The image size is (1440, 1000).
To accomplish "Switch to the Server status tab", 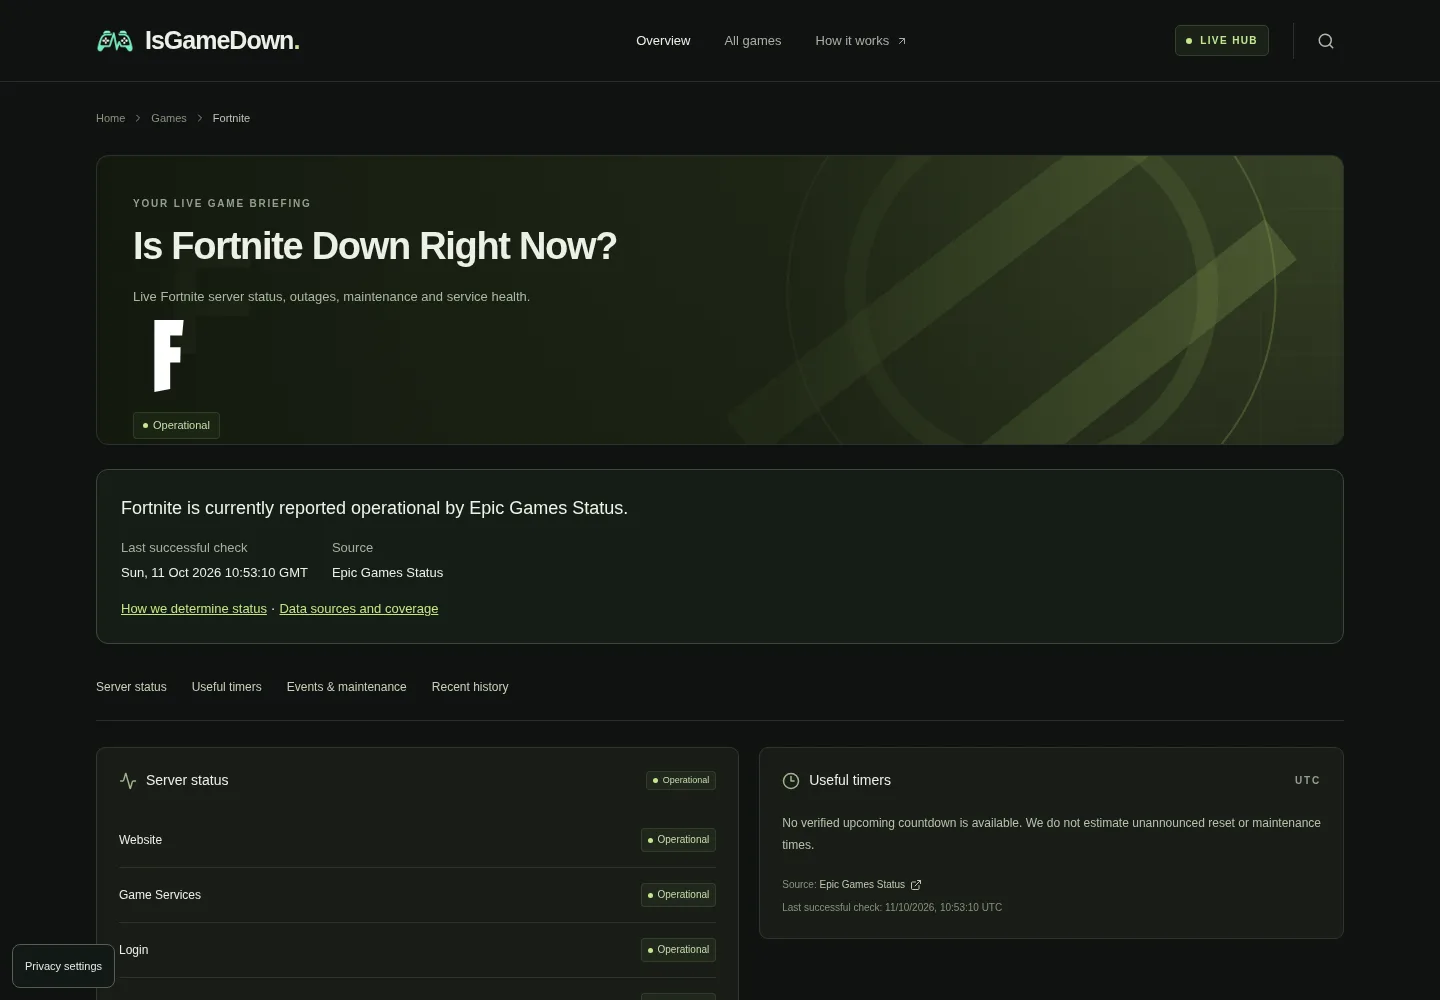I will click(131, 687).
